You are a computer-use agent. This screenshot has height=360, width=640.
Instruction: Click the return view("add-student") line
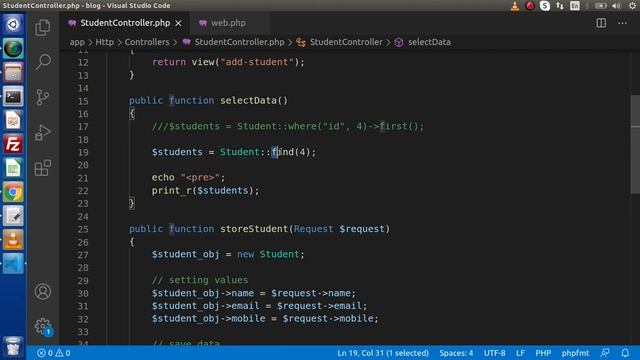[x=228, y=62]
